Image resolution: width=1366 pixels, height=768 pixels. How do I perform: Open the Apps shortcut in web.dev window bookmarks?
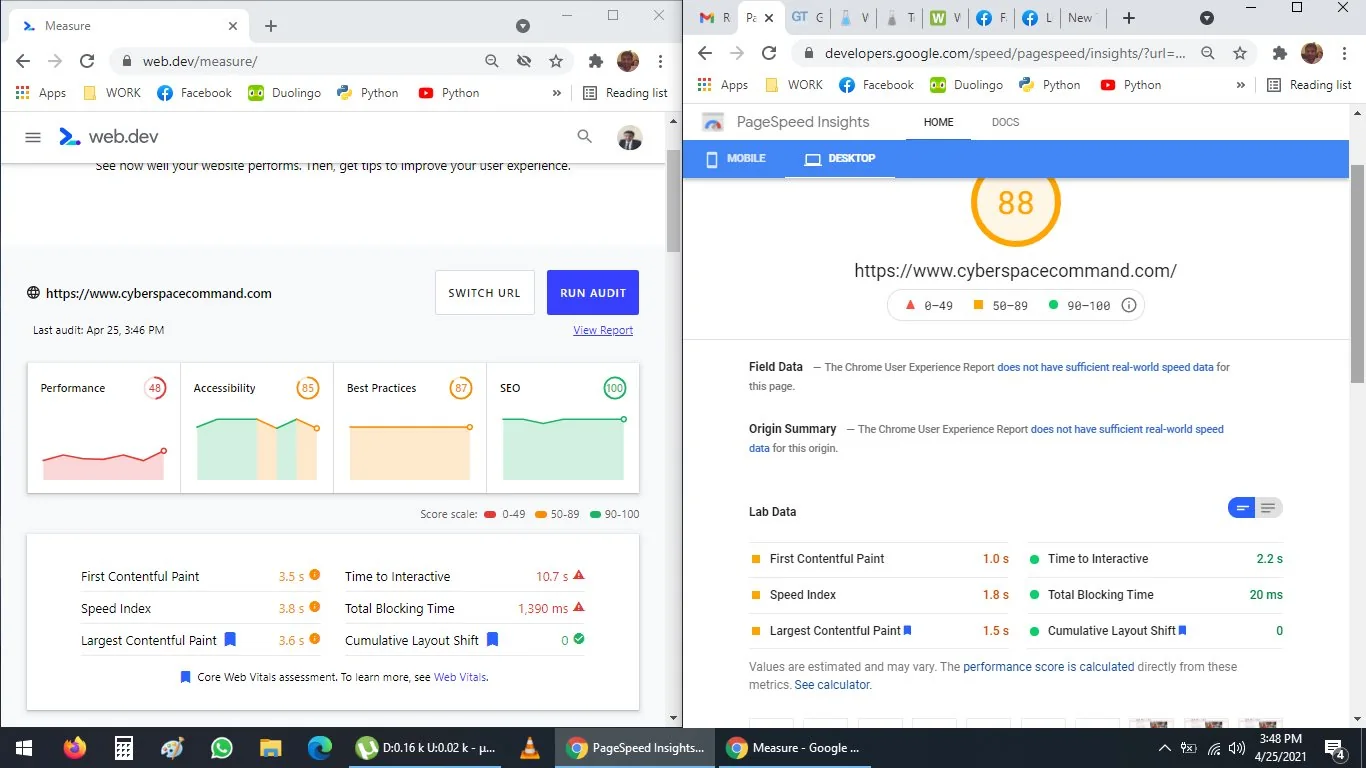(41, 93)
